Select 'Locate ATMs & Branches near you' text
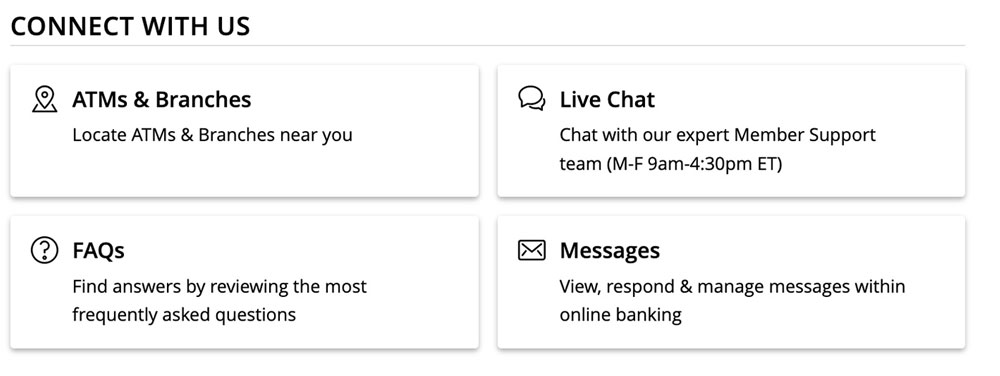1000x376 pixels. [212, 135]
